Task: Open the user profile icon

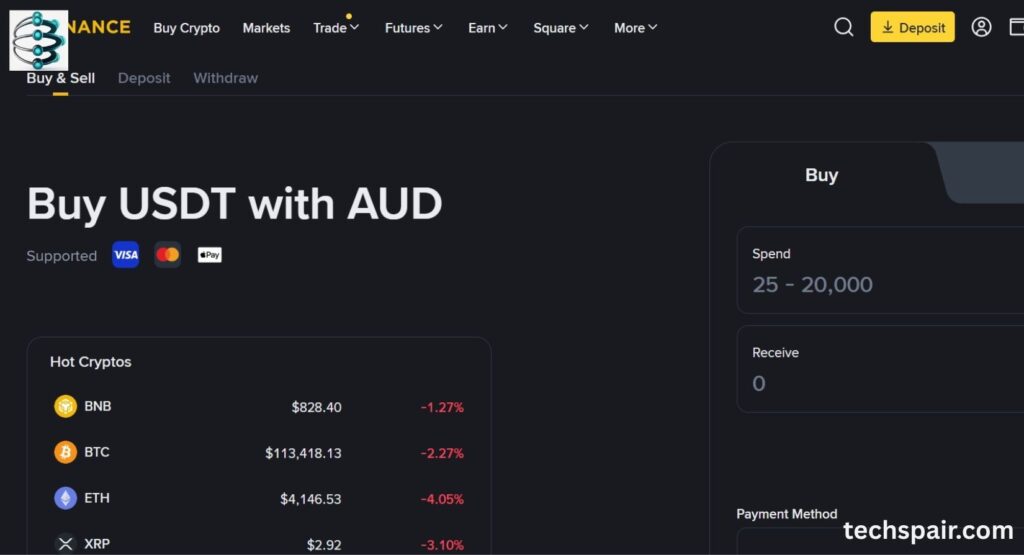Action: pyautogui.click(x=982, y=27)
